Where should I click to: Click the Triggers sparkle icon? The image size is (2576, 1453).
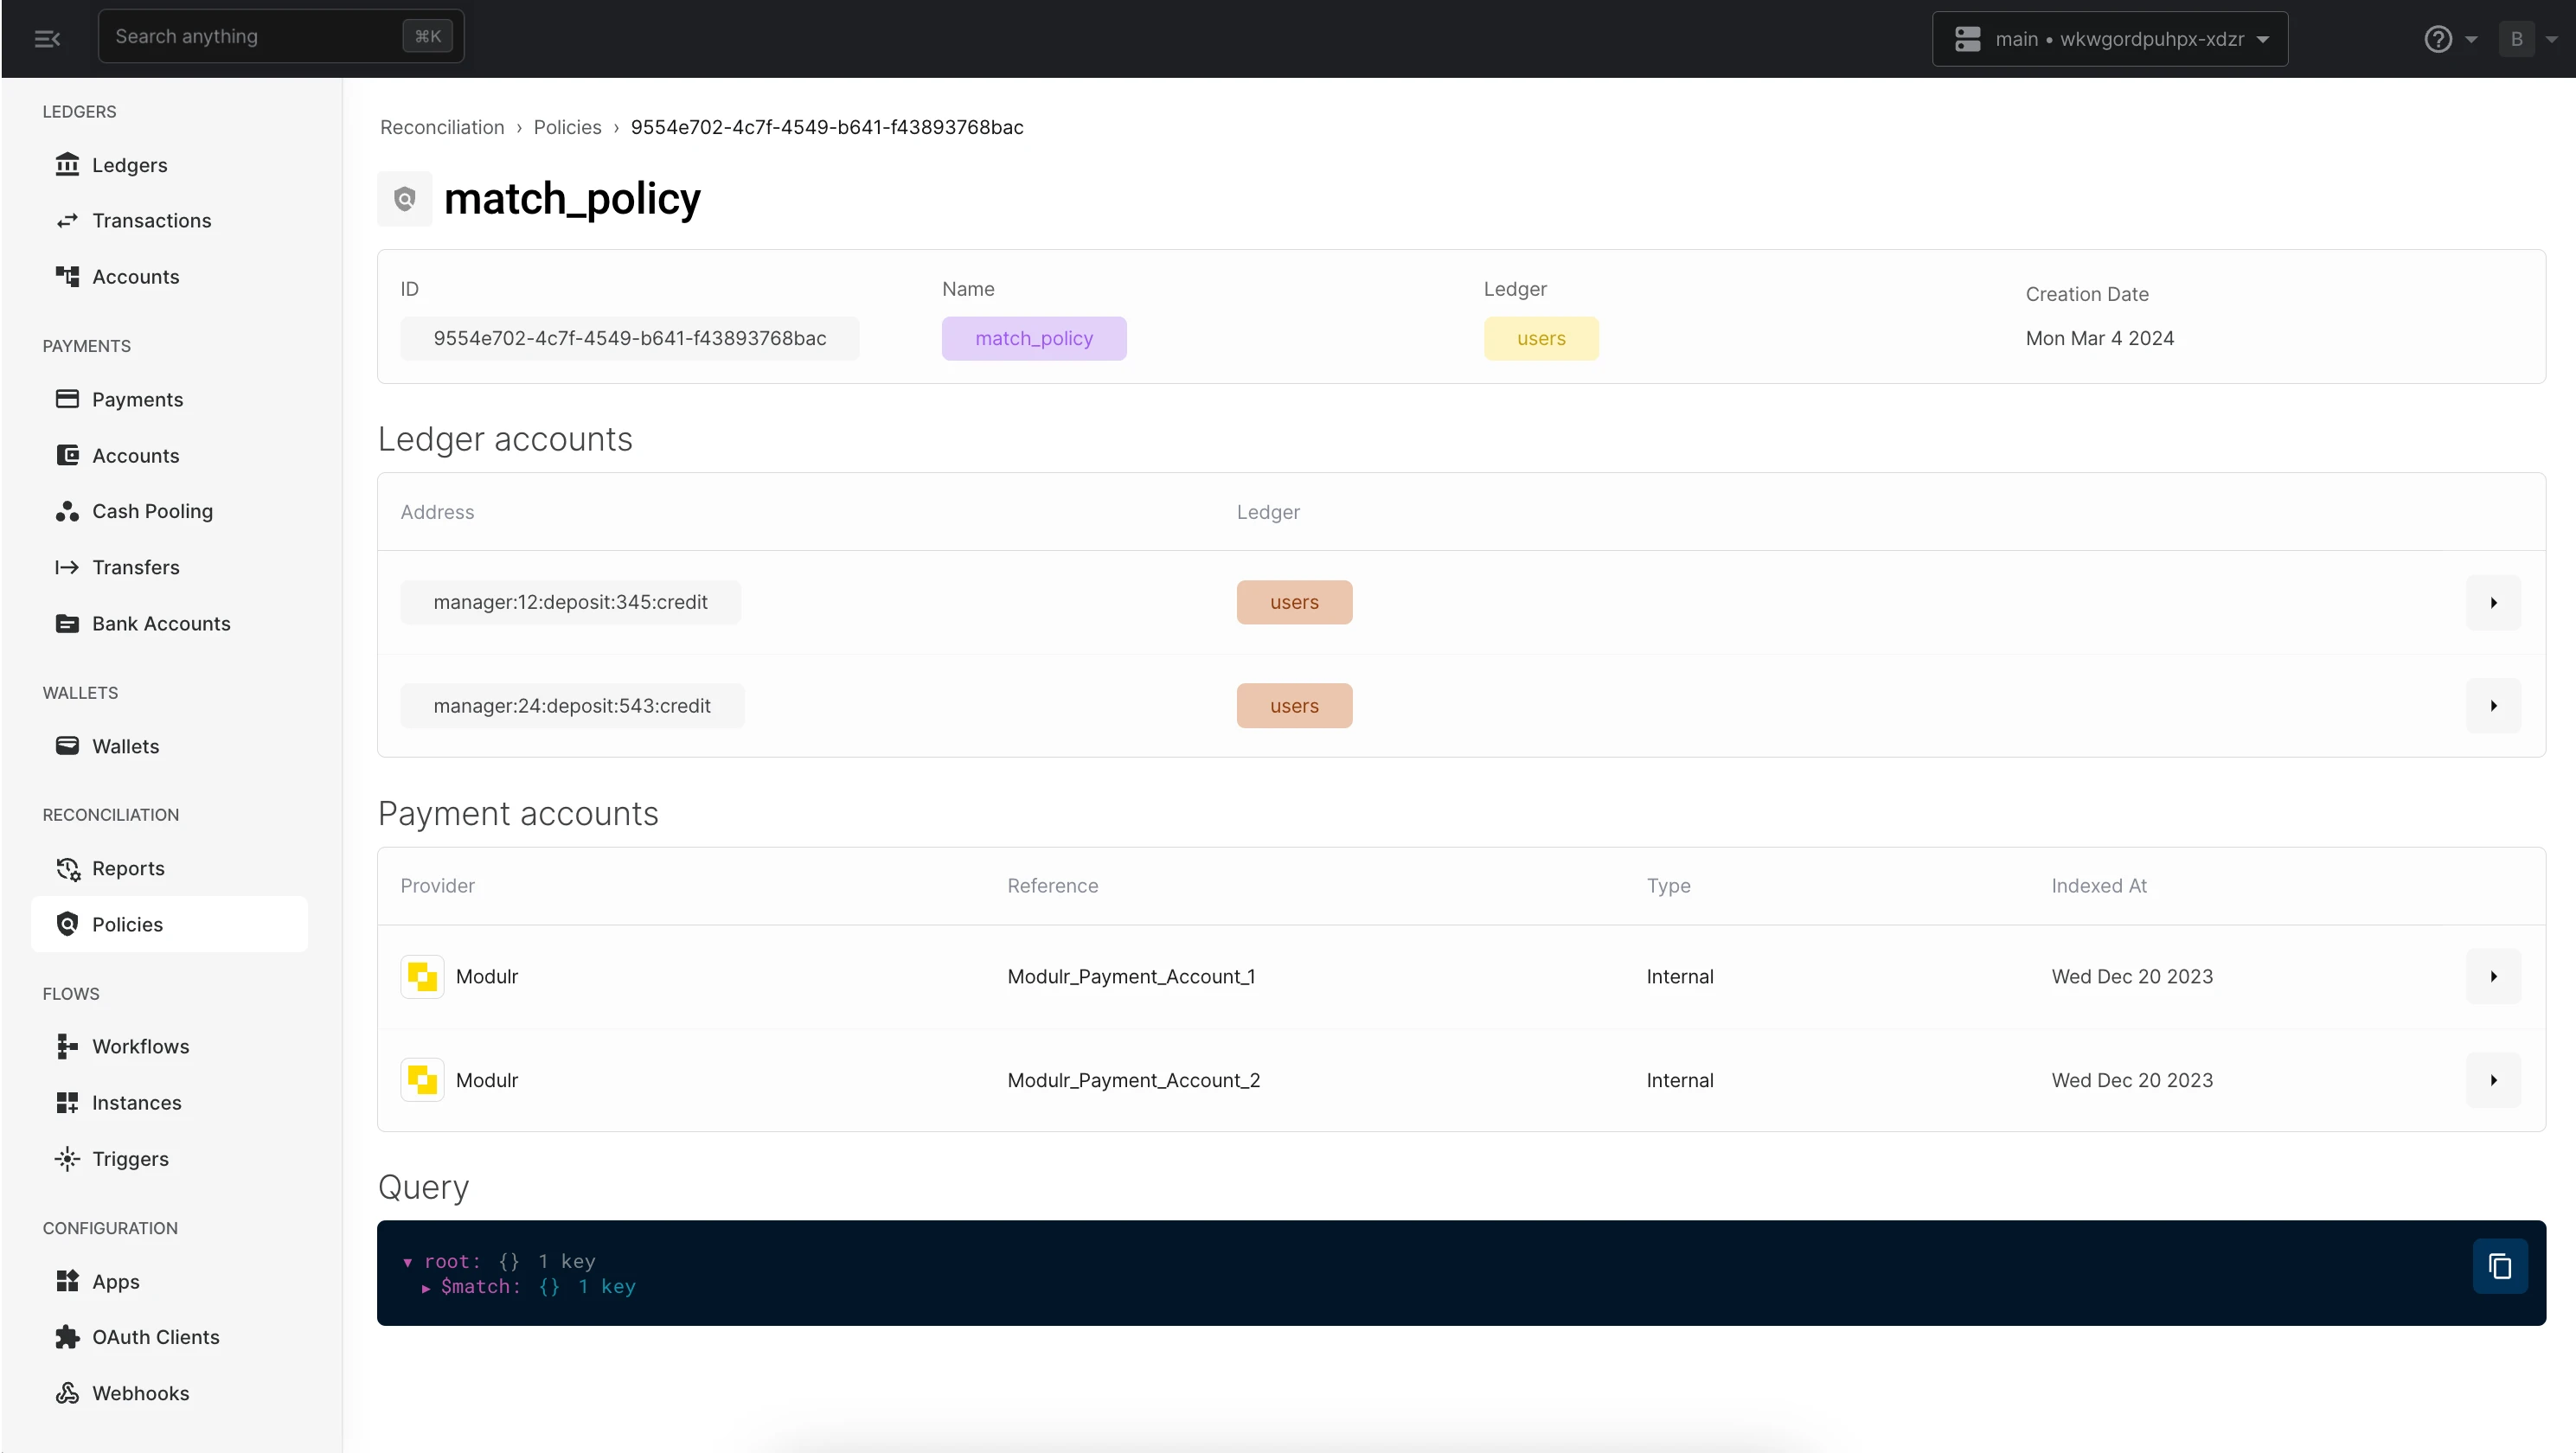click(65, 1158)
